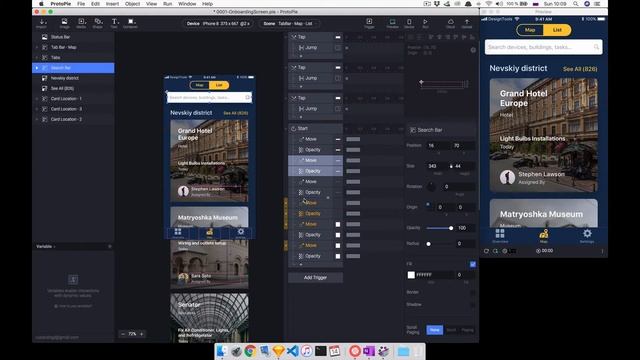The height and width of the screenshot is (360, 640).
Task: Toggle the Border checkbox
Action: pos(473,292)
